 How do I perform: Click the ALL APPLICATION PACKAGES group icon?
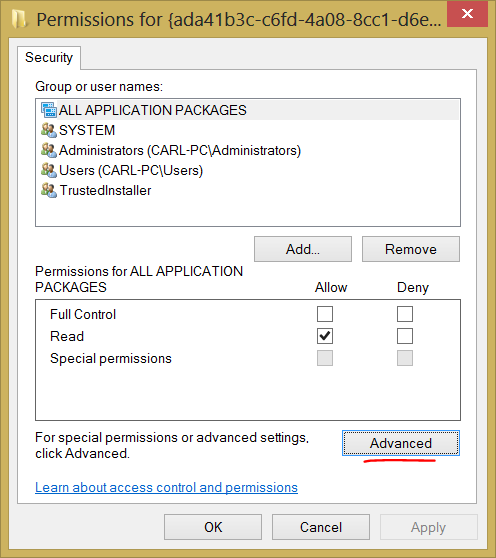(49, 110)
